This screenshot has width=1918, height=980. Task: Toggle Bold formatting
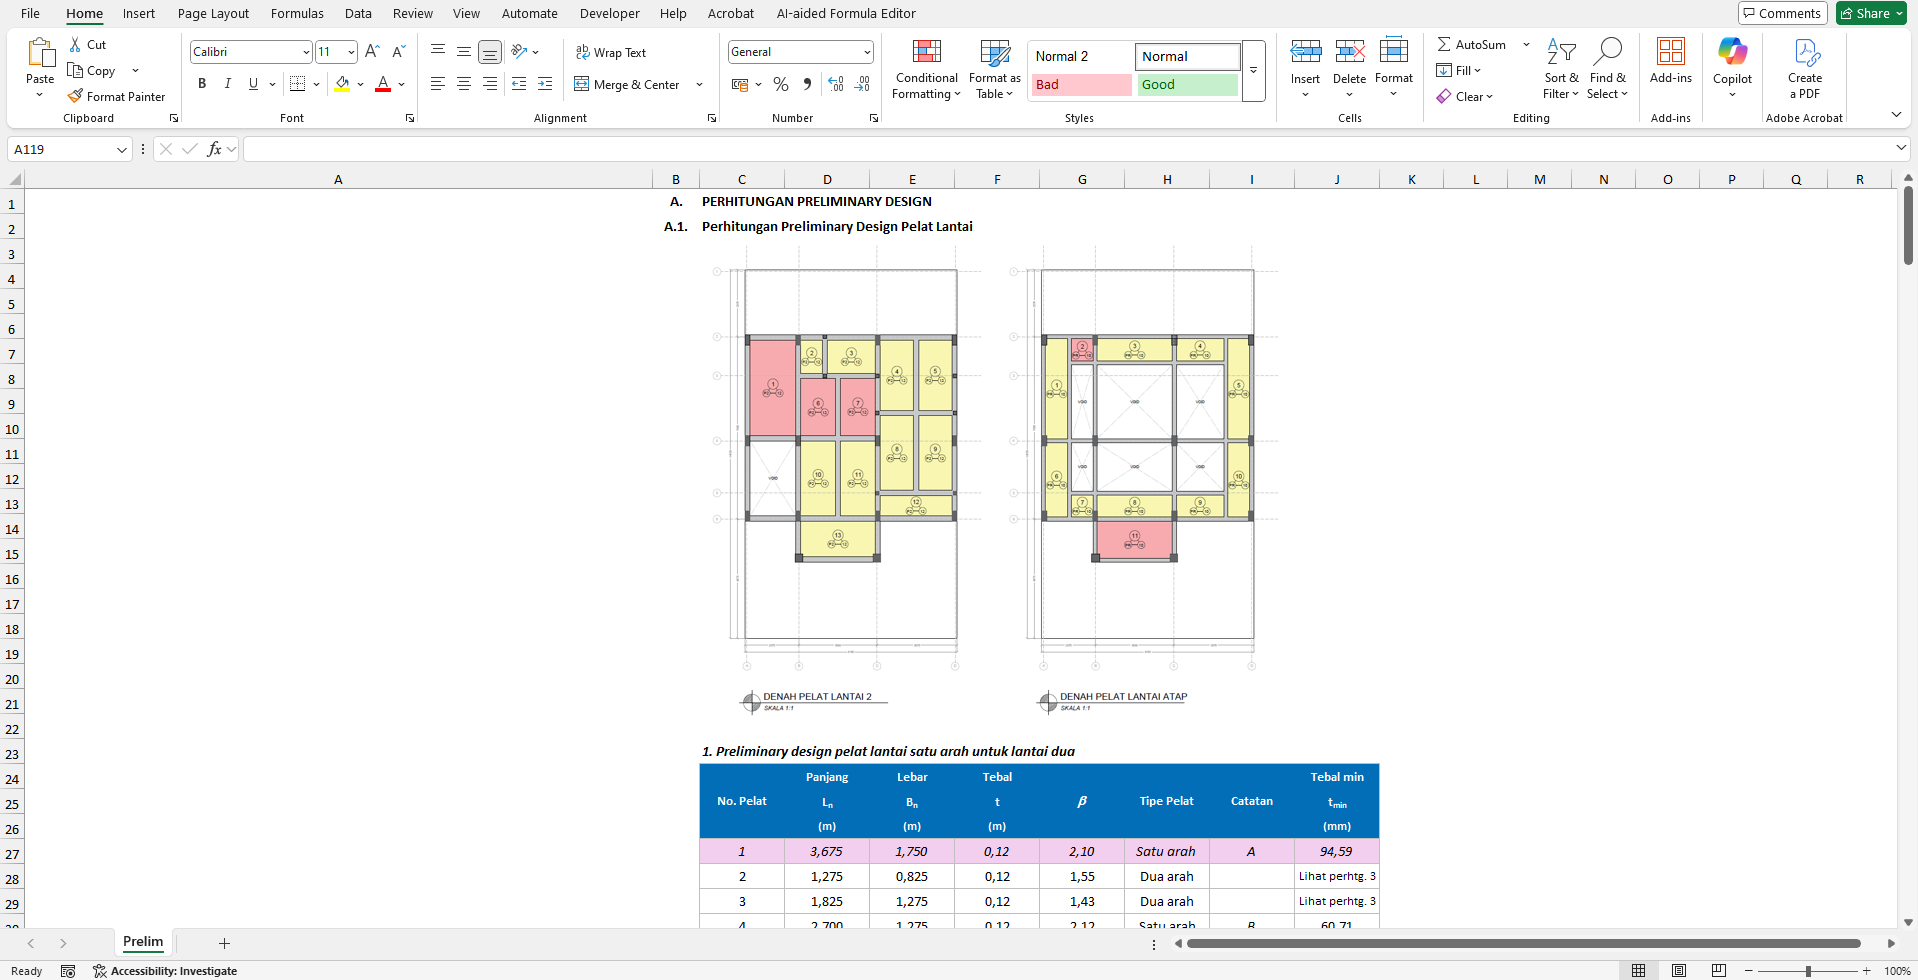202,84
